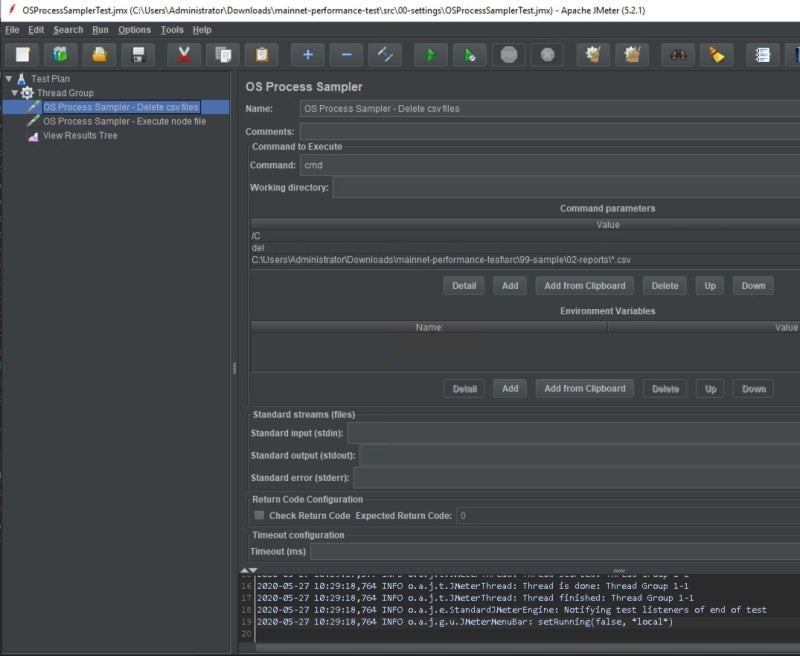The width and height of the screenshot is (800, 656).
Task: Open Search with binoculars icon
Action: coord(678,55)
